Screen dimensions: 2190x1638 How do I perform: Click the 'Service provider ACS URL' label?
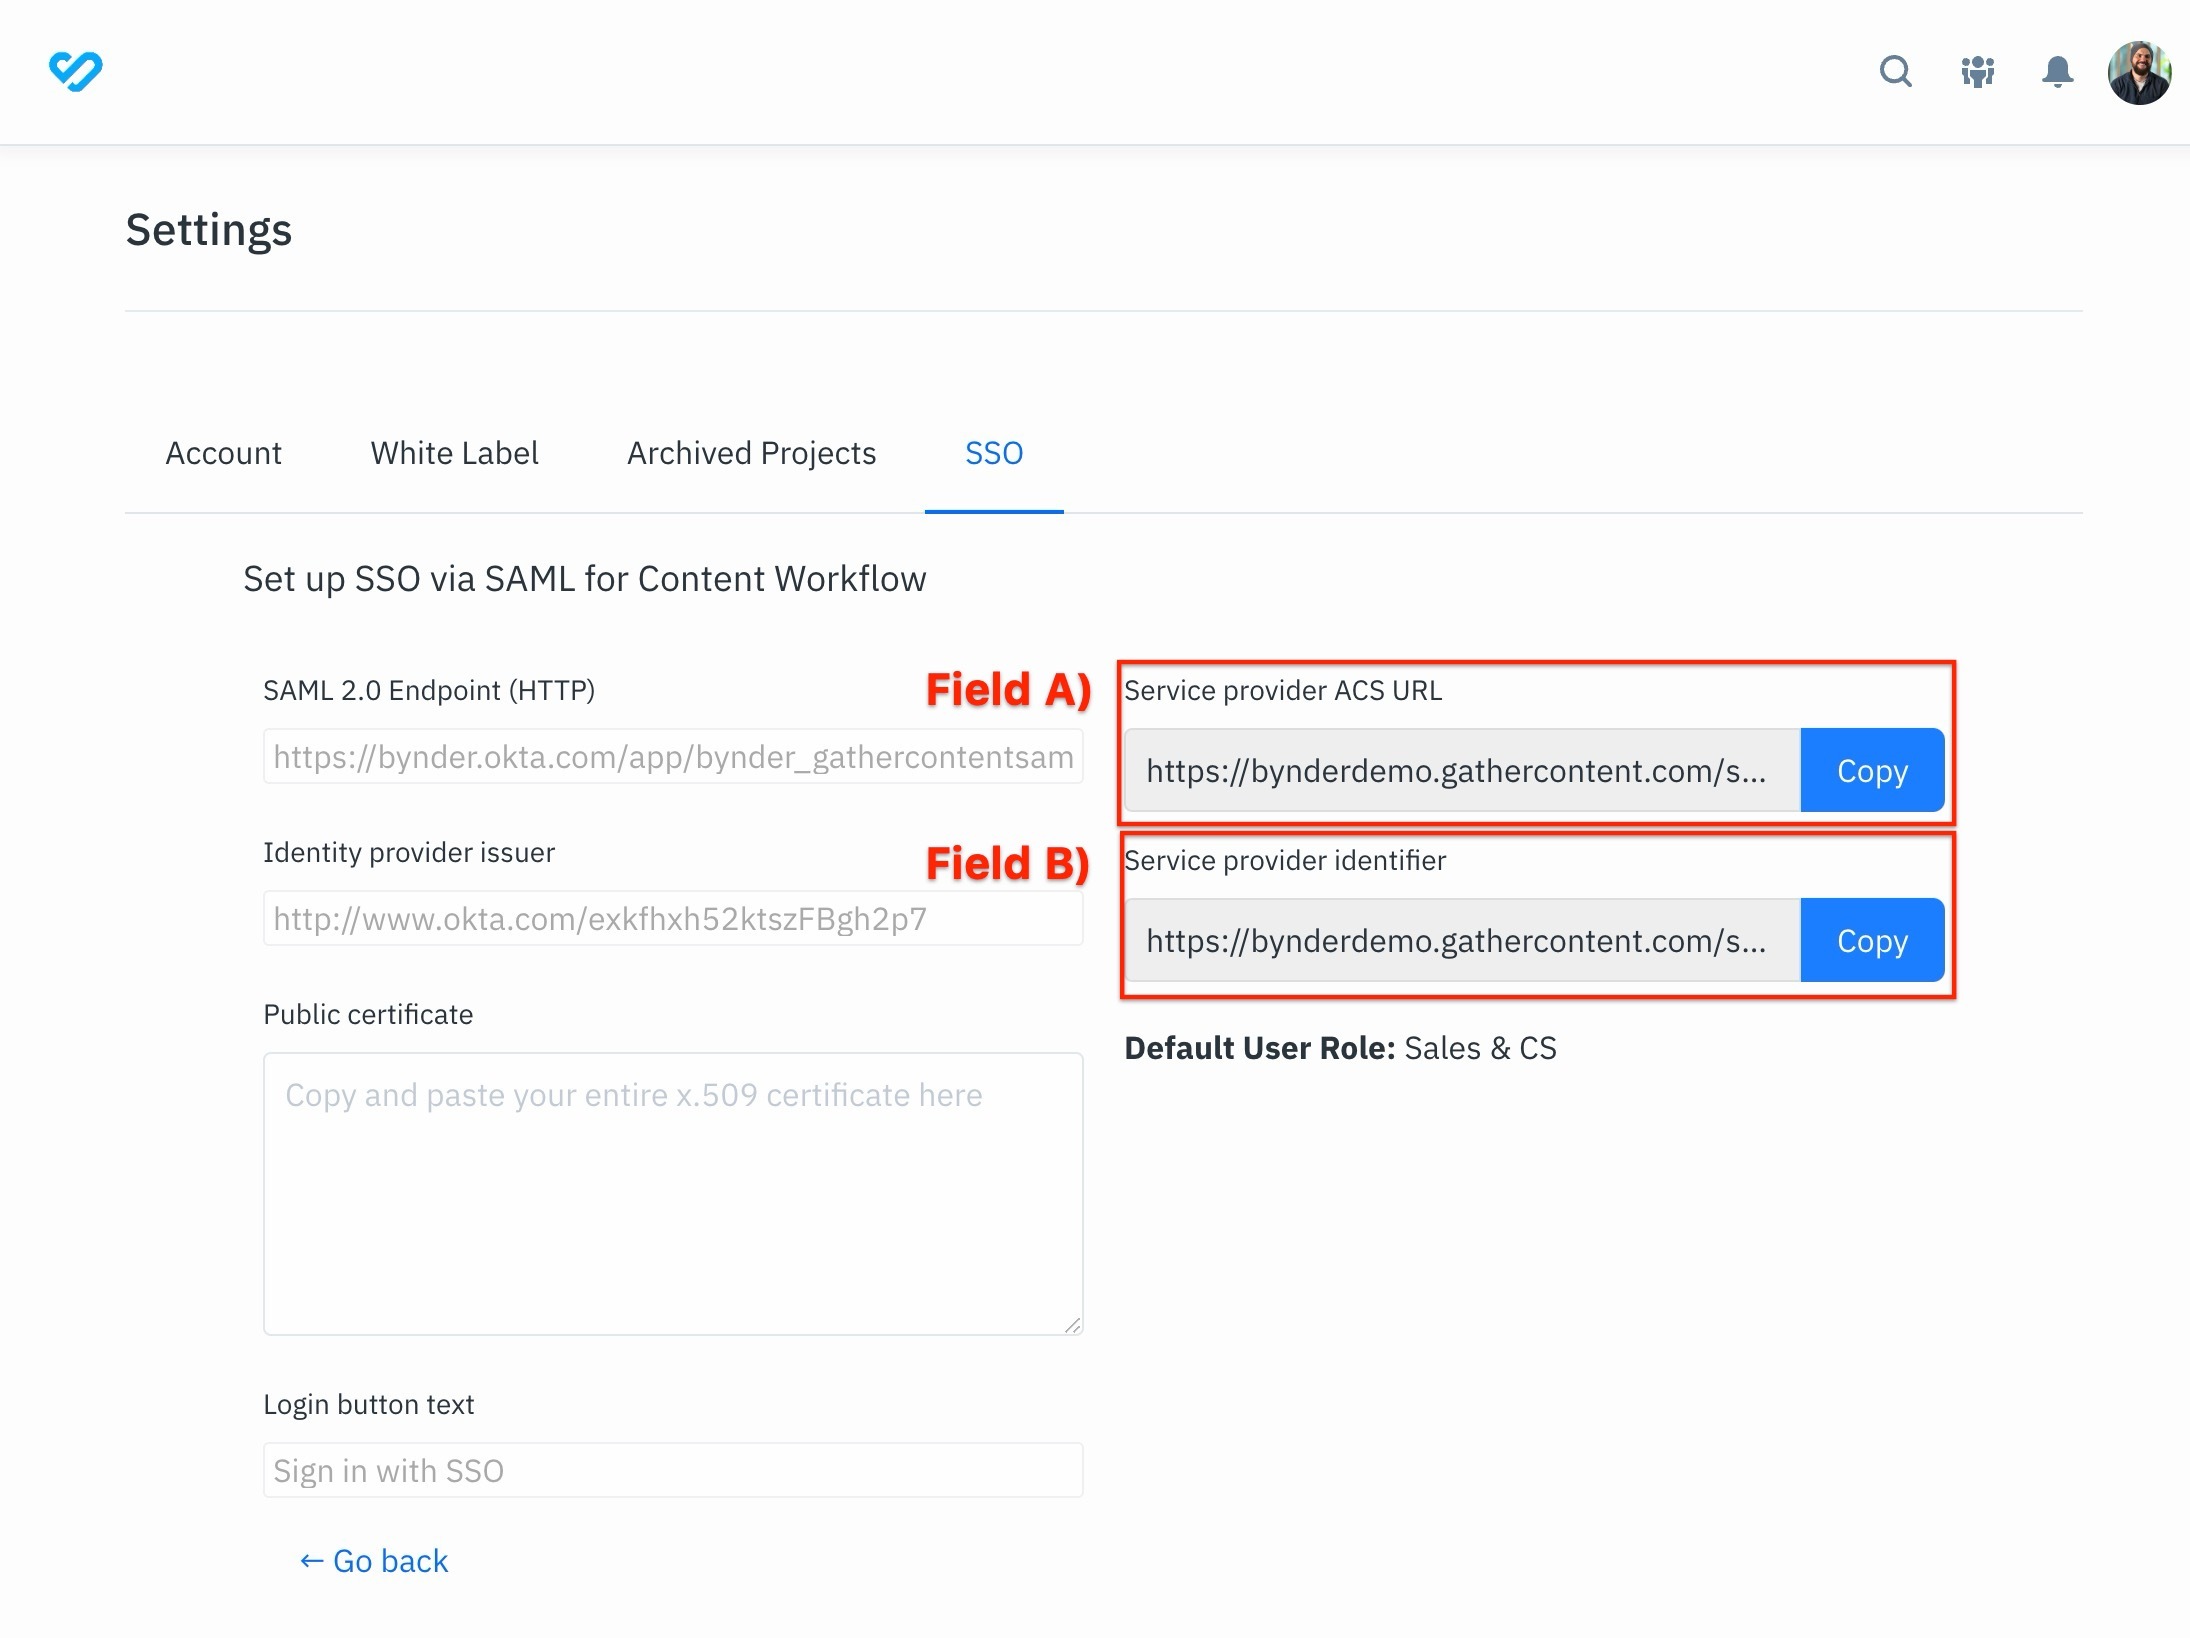click(1283, 690)
